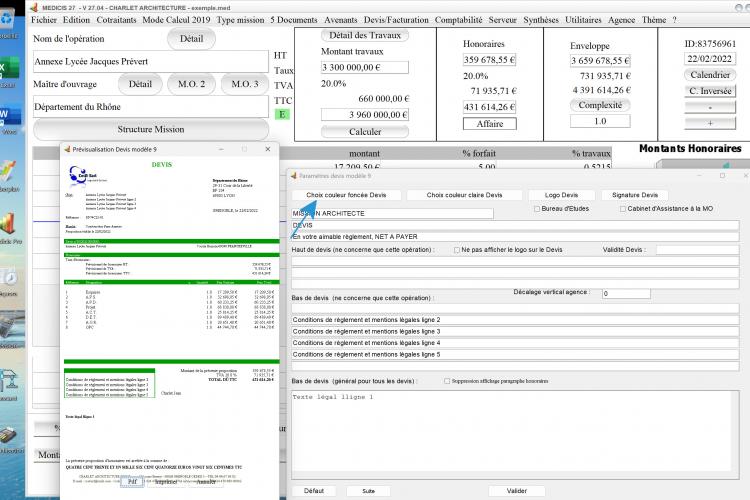Viewport: 750px width, 500px height.
Task: Click the minus button under C. Inversée
Action: (710, 107)
